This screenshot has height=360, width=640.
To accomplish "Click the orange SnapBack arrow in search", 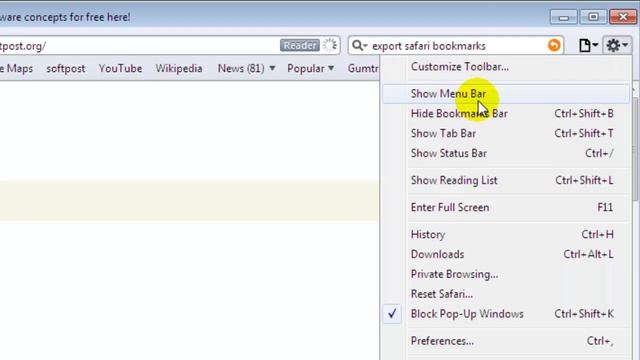I will pyautogui.click(x=554, y=45).
